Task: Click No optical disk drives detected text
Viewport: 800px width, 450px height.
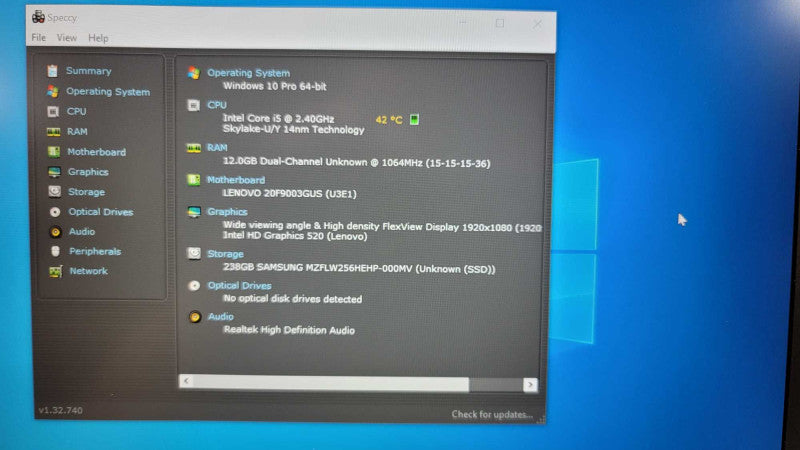Action: [x=292, y=298]
